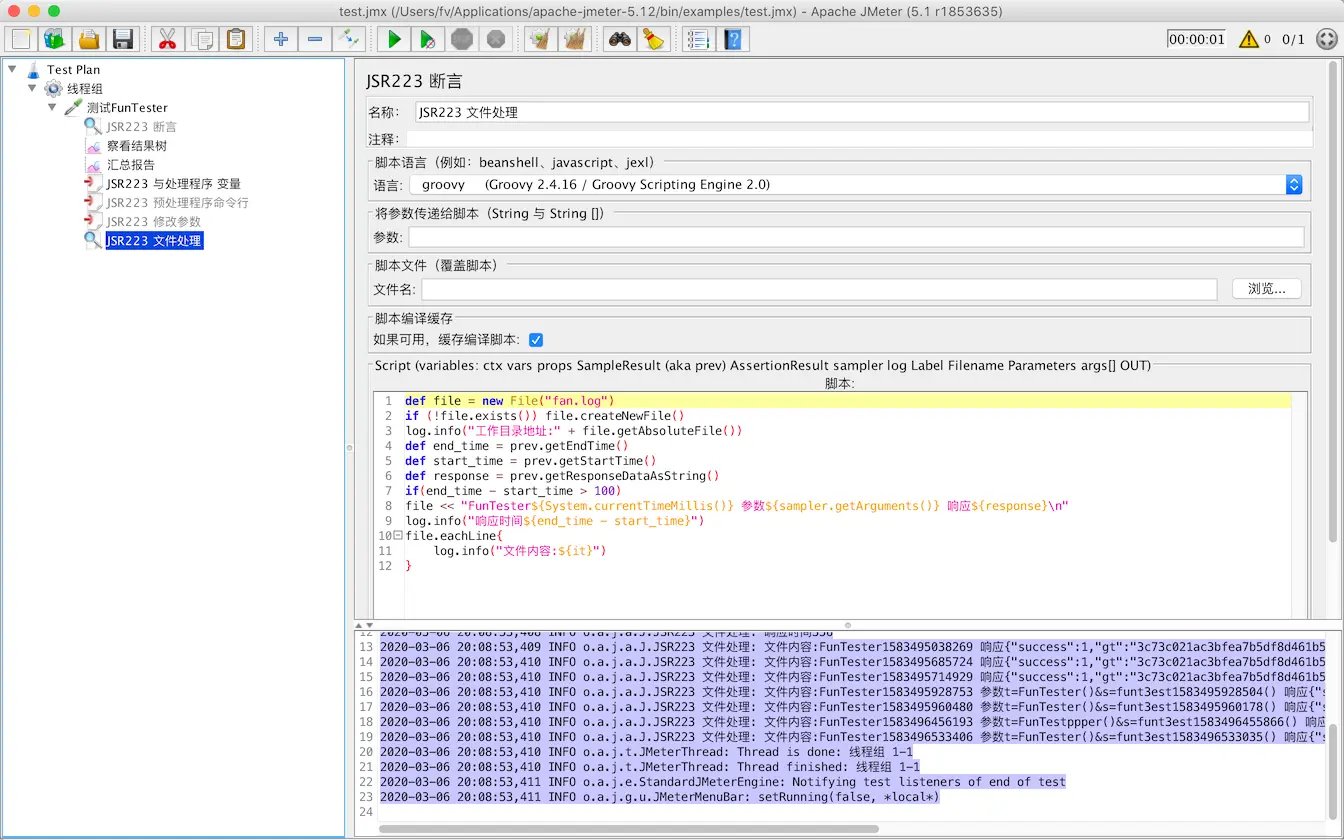Click the grey Stop test icon
The height and width of the screenshot is (840, 1344).
click(x=462, y=39)
